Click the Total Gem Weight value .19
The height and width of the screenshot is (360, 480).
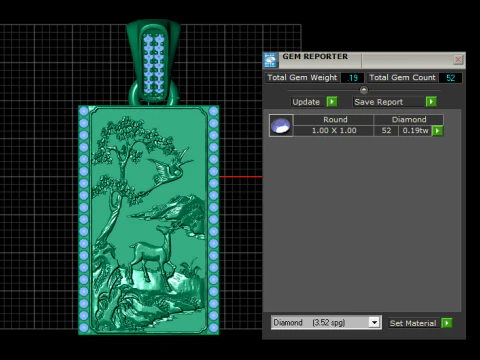click(x=352, y=78)
